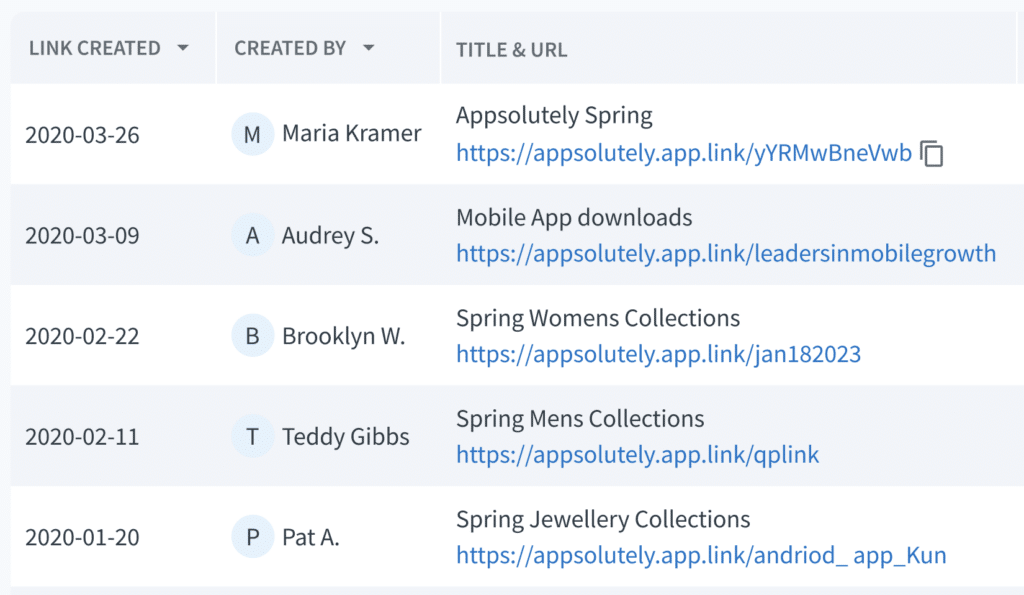Click the Mobile App downloads title text

click(574, 217)
